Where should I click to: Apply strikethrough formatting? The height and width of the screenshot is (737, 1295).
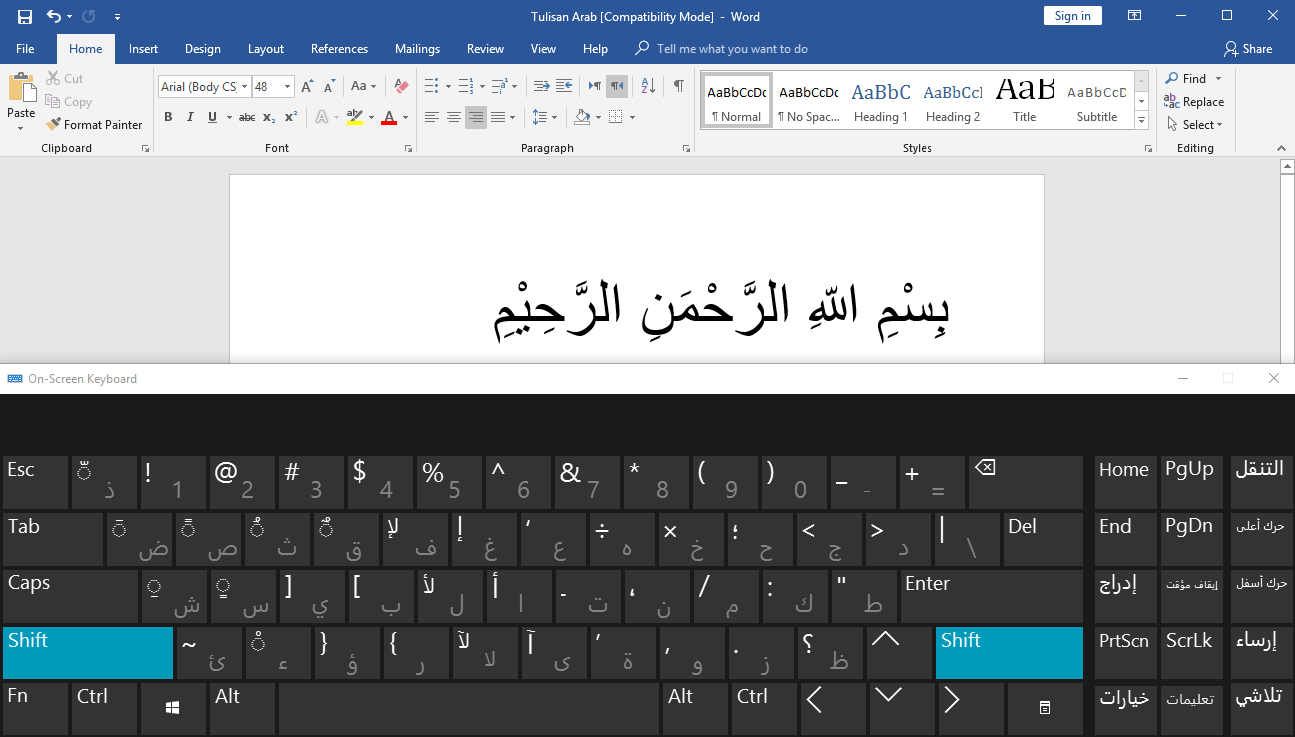click(247, 117)
